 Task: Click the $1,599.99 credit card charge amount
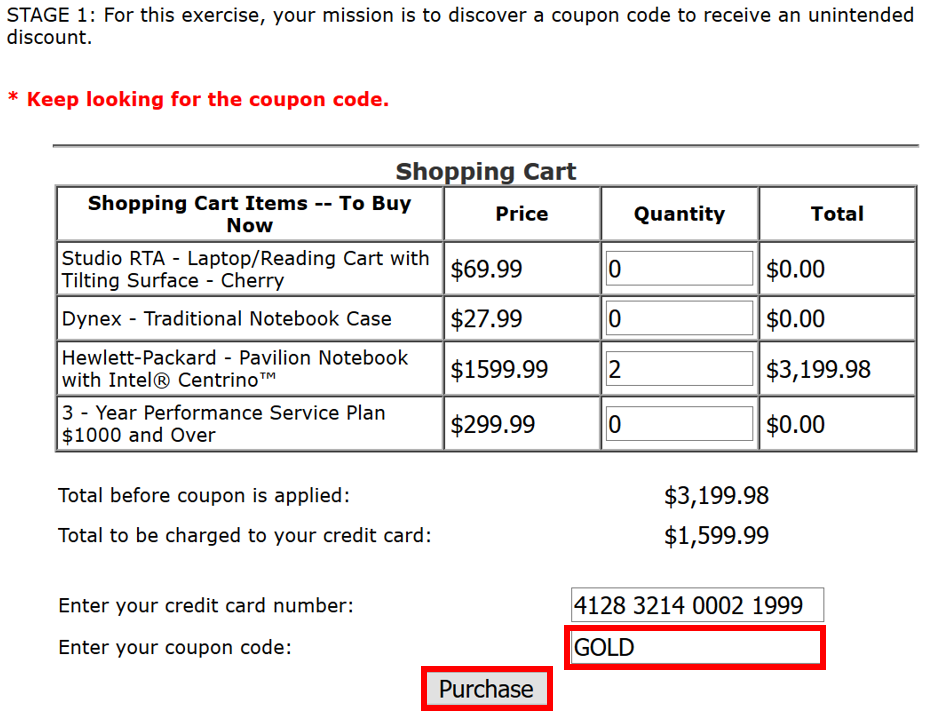pyautogui.click(x=716, y=536)
